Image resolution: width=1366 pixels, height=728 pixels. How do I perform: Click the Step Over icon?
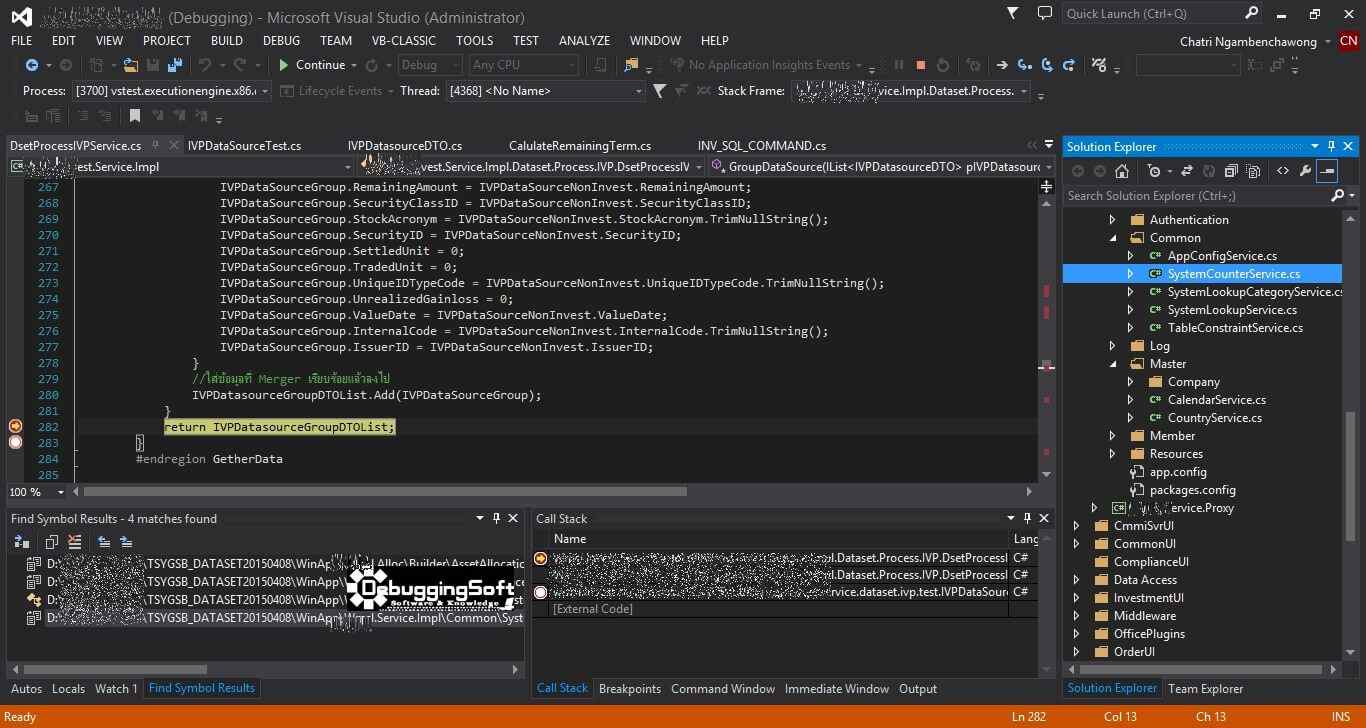point(1047,65)
